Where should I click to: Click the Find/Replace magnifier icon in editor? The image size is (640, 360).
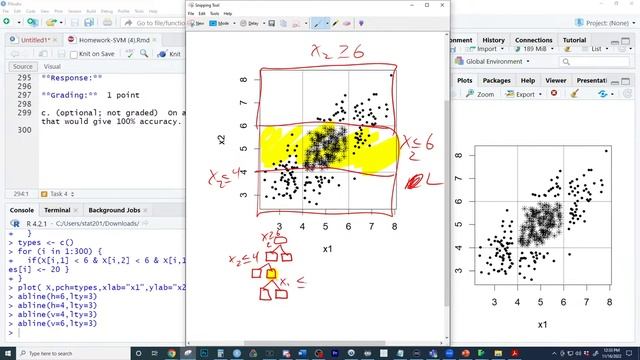[x=144, y=53]
